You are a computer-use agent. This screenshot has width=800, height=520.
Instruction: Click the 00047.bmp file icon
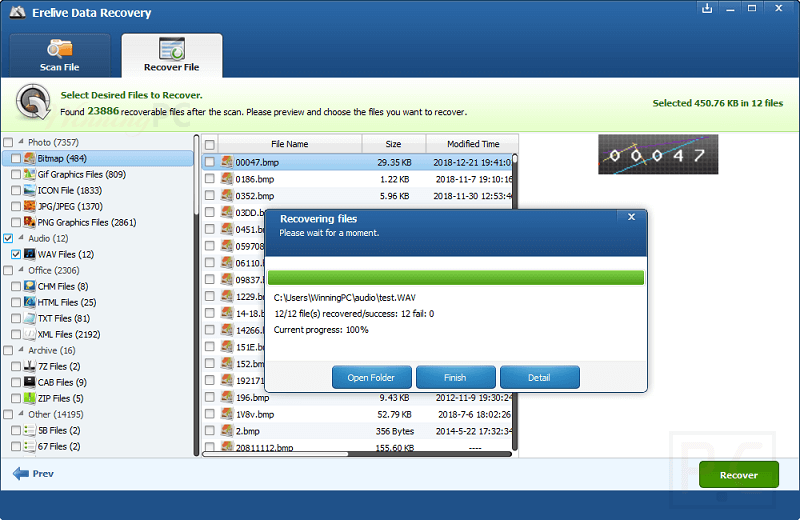tap(227, 162)
